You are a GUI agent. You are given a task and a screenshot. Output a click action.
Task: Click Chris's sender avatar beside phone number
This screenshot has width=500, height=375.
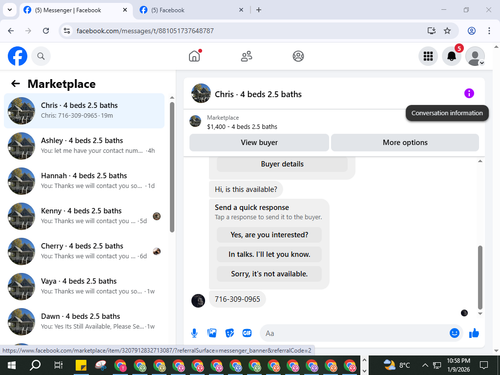click(x=198, y=301)
